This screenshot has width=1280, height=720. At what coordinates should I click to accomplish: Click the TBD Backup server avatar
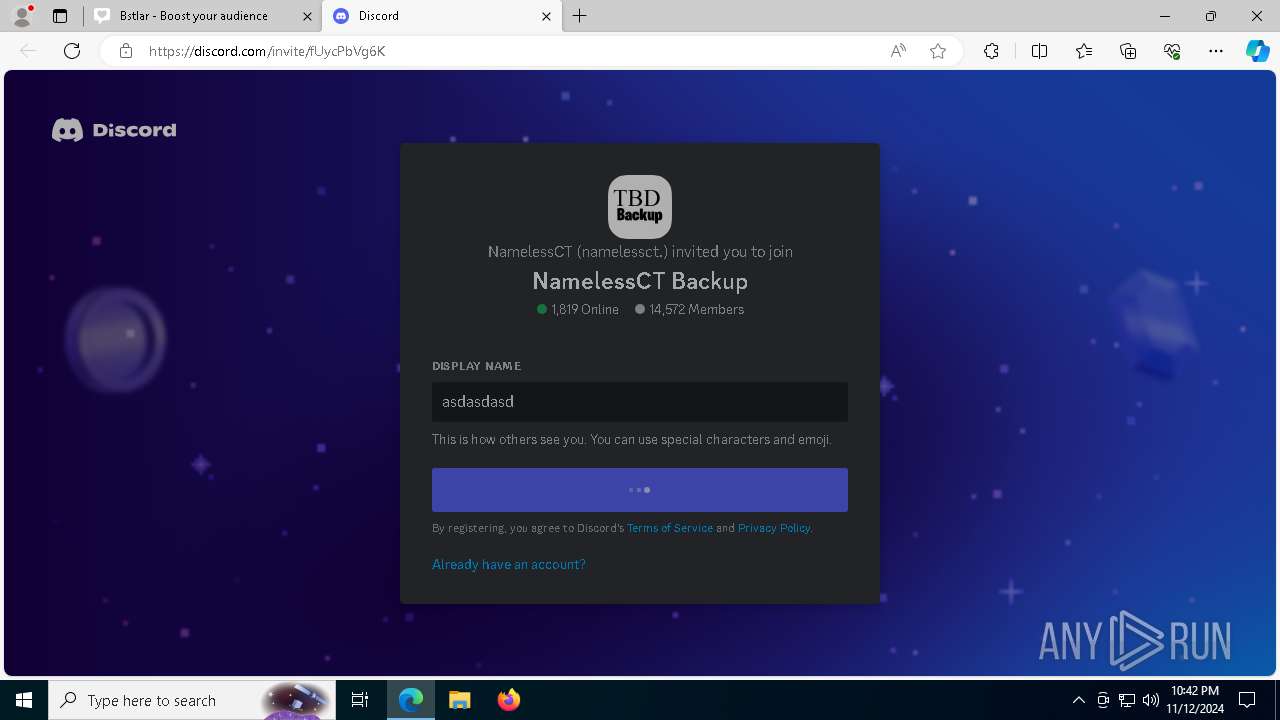point(640,207)
